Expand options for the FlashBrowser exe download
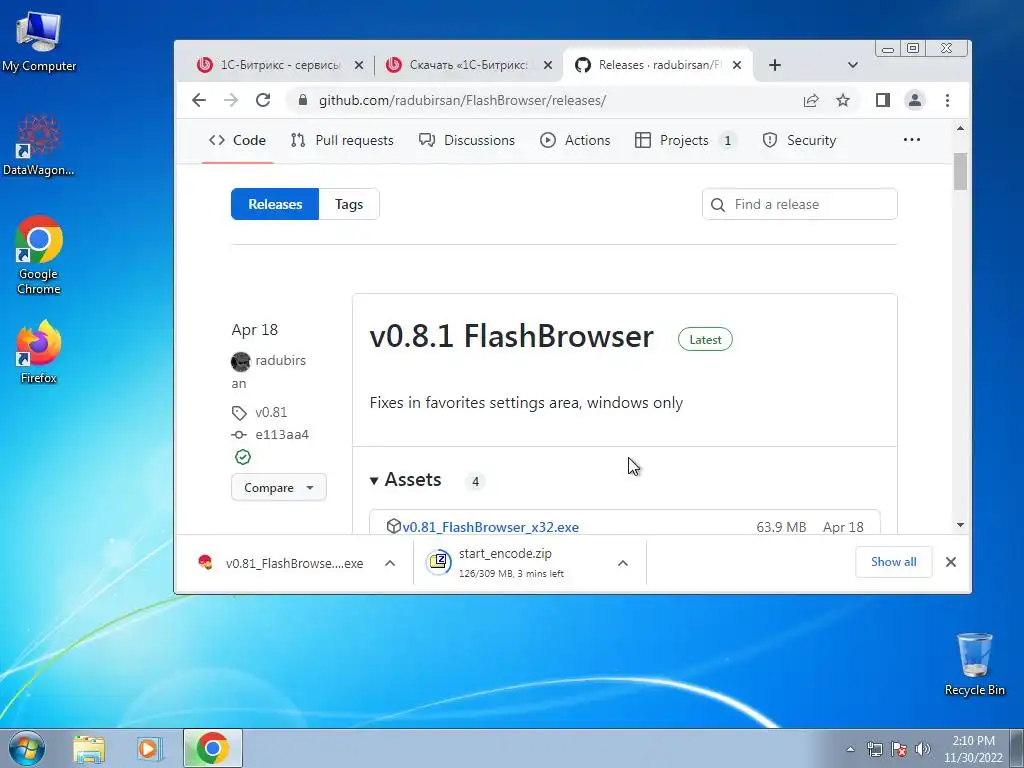This screenshot has width=1024, height=768. [390, 563]
